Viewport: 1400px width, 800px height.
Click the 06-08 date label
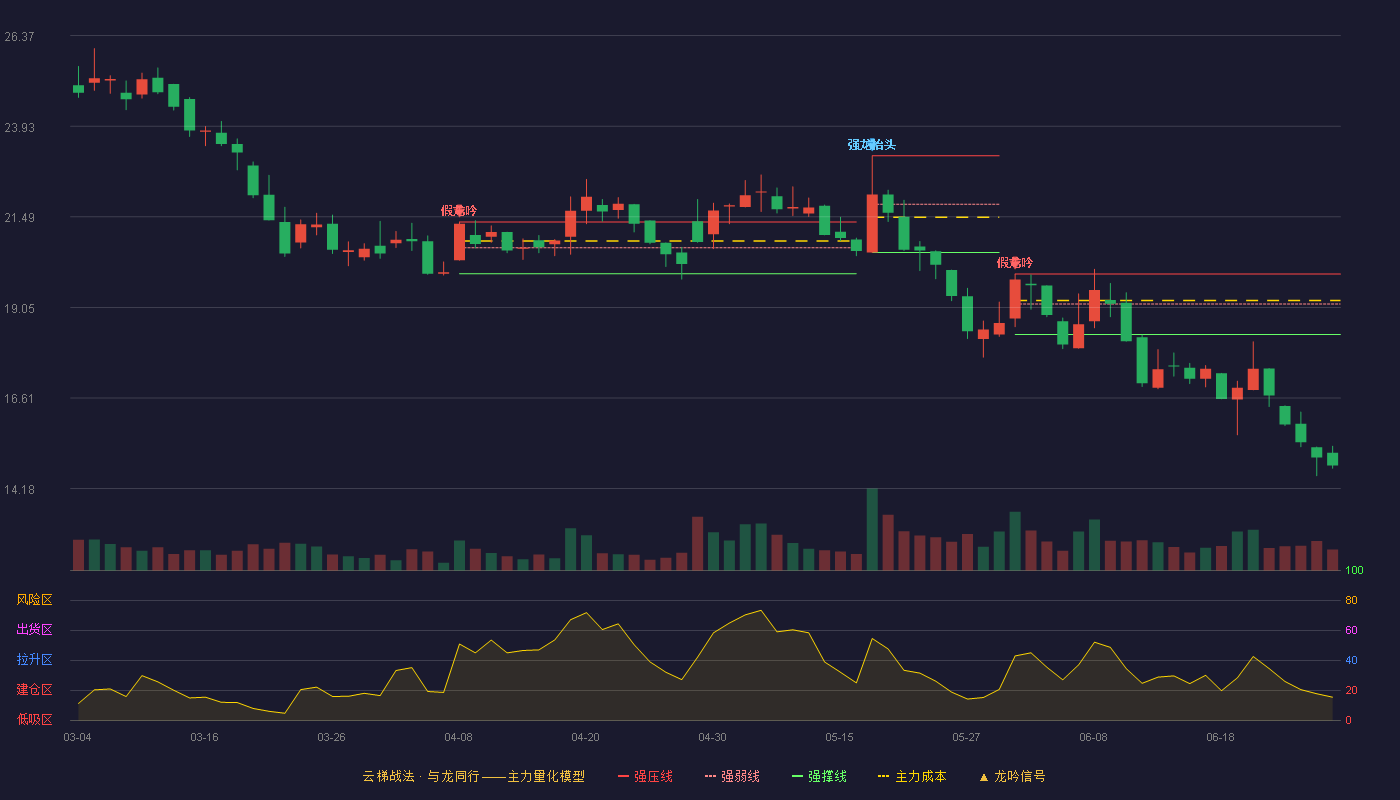(1093, 737)
